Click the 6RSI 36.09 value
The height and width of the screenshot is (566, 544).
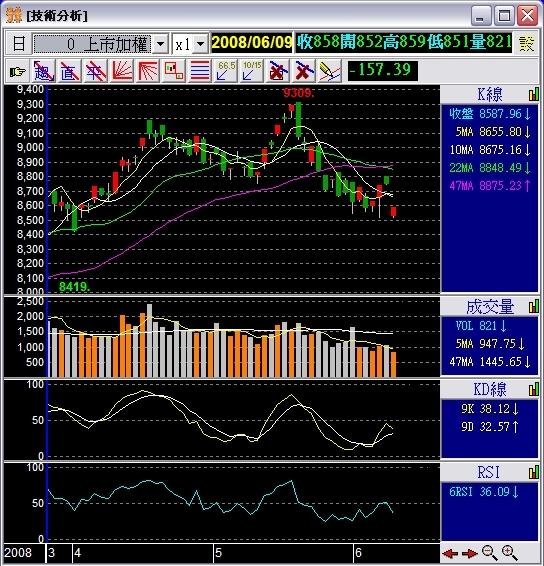[x=484, y=492]
